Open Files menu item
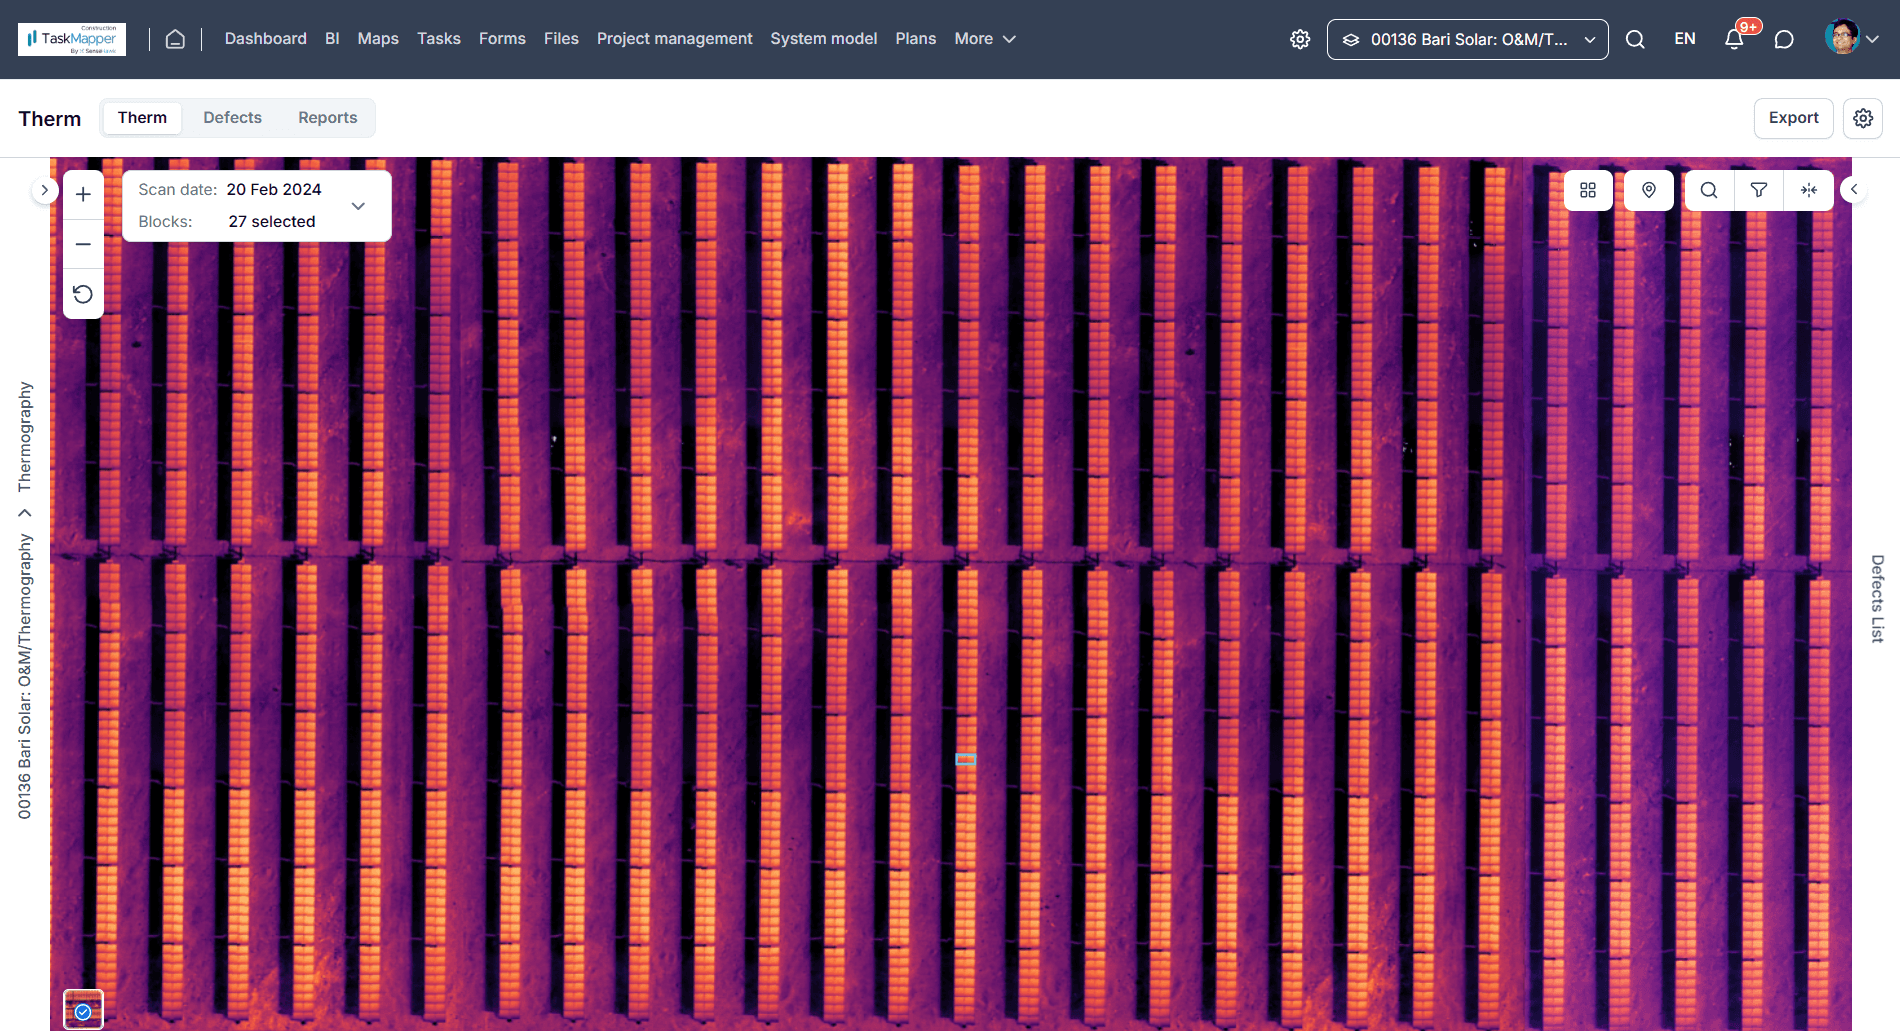 [561, 39]
